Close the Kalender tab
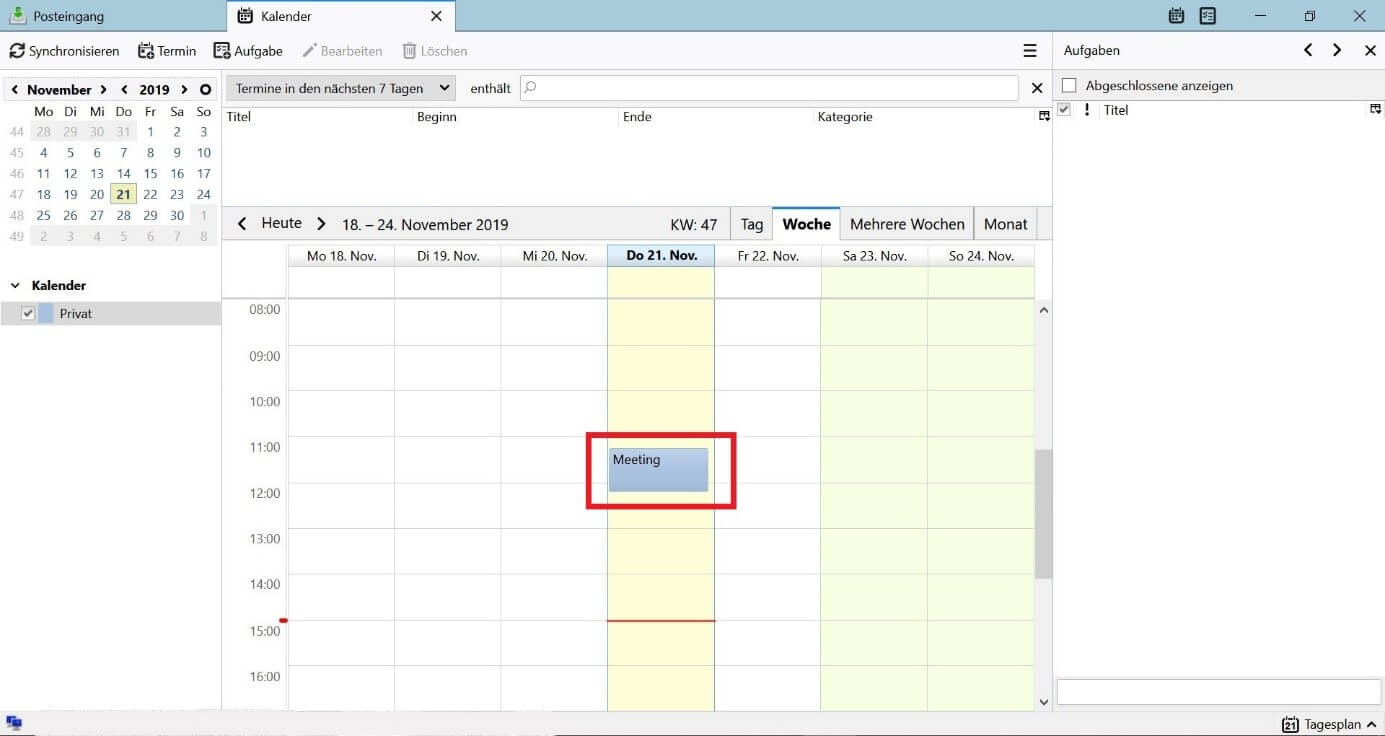This screenshot has height=736, width=1385. point(436,16)
